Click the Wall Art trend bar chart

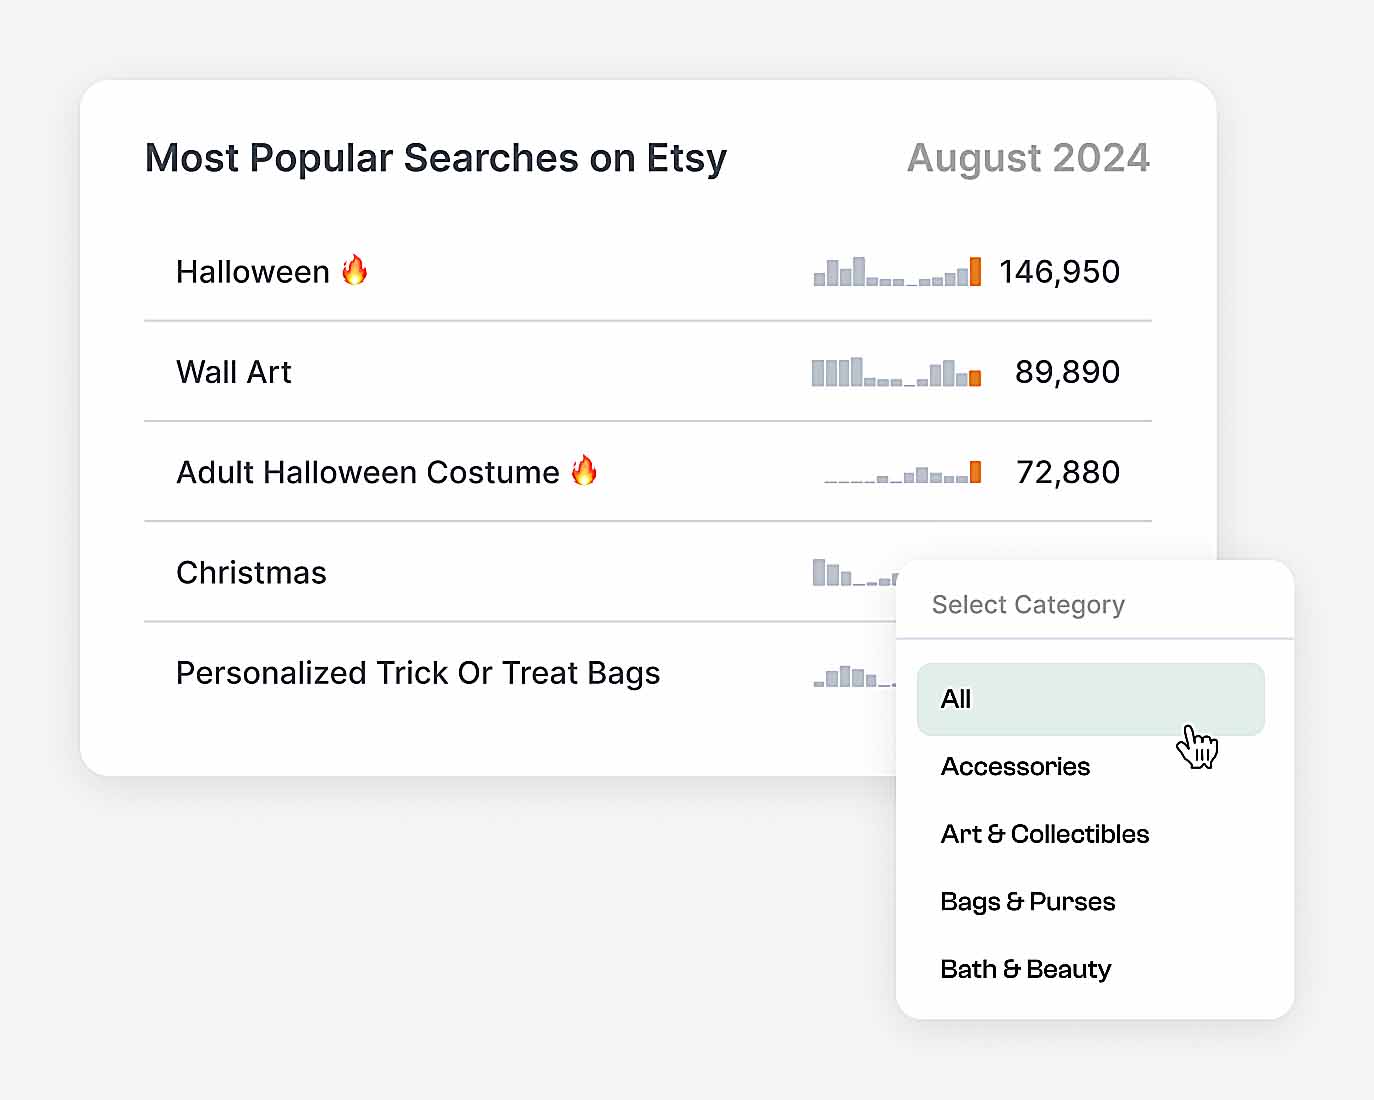893,372
